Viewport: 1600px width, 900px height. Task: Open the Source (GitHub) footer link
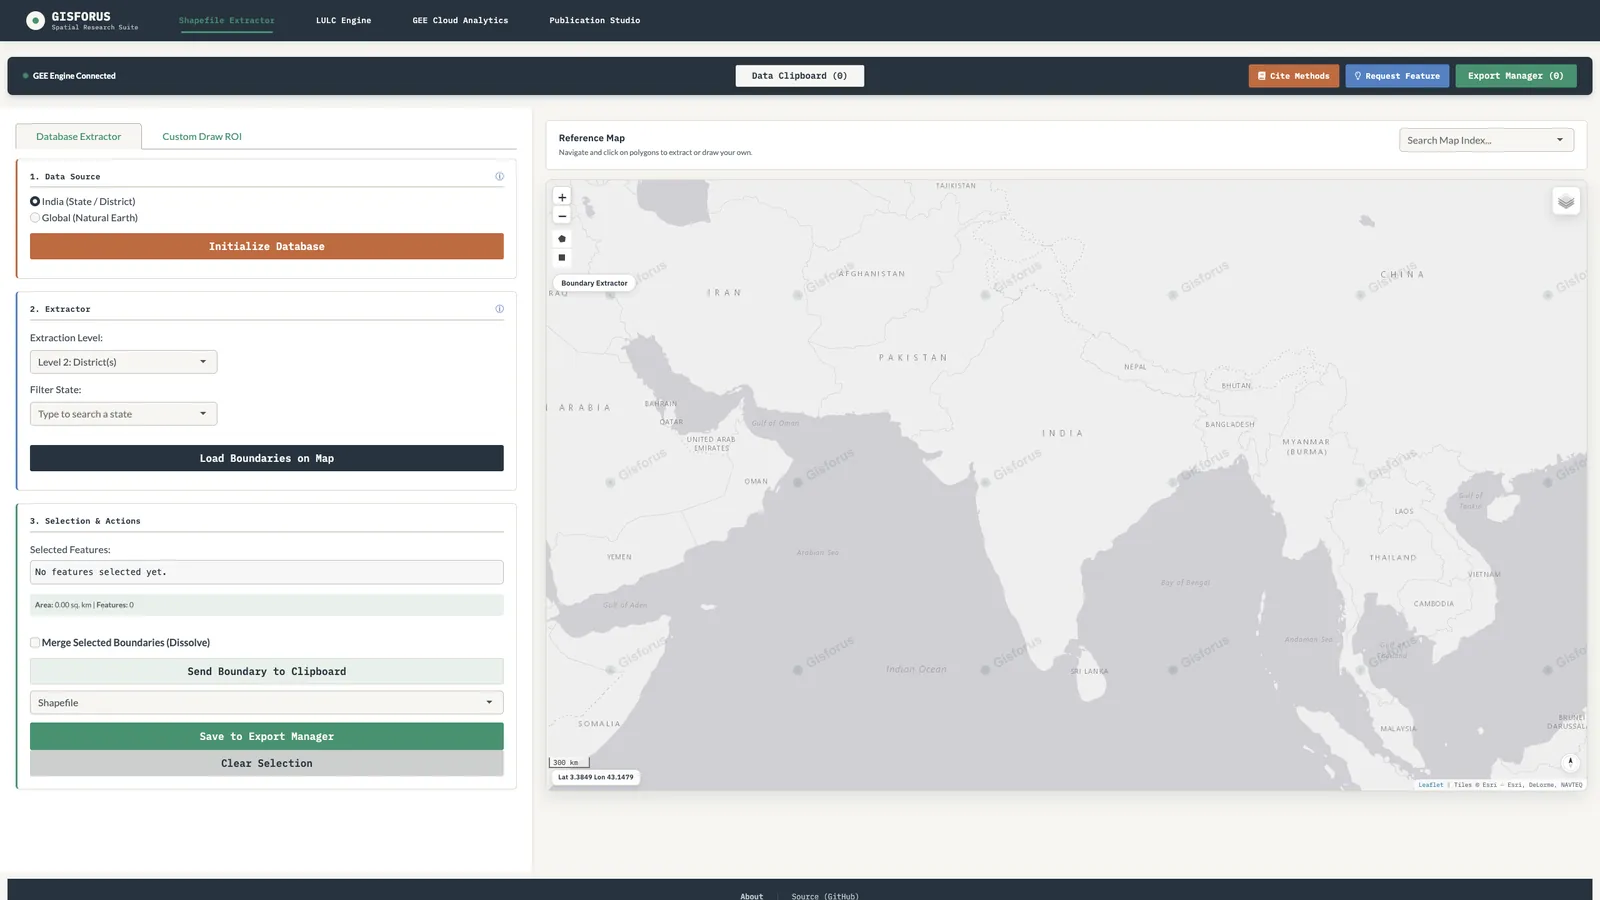coord(825,896)
